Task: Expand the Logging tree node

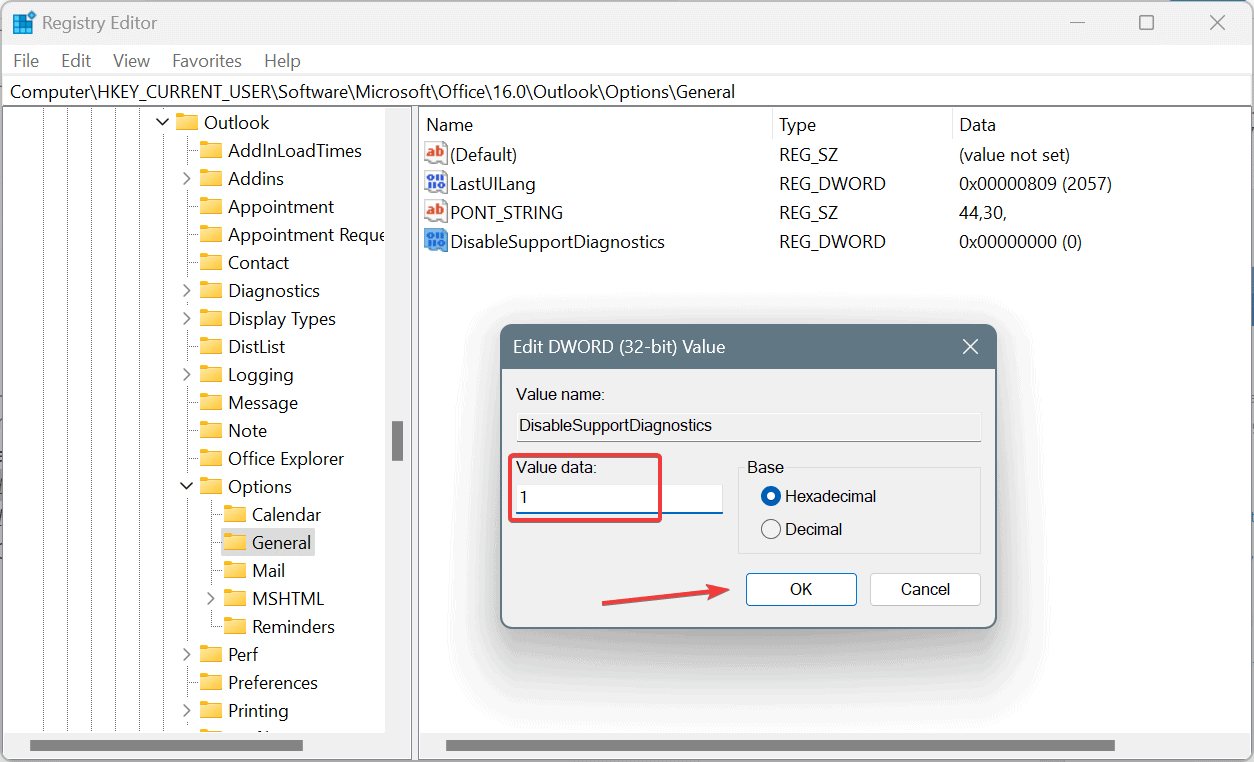Action: 187,374
